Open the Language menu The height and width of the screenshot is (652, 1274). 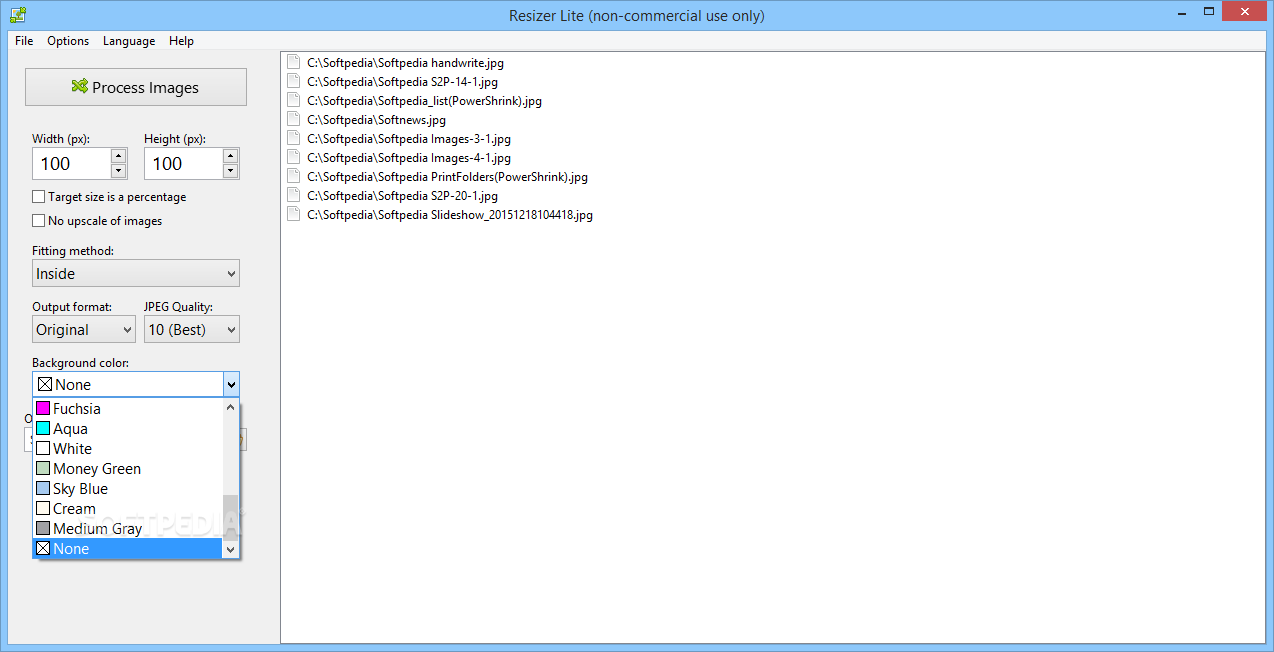pos(129,41)
